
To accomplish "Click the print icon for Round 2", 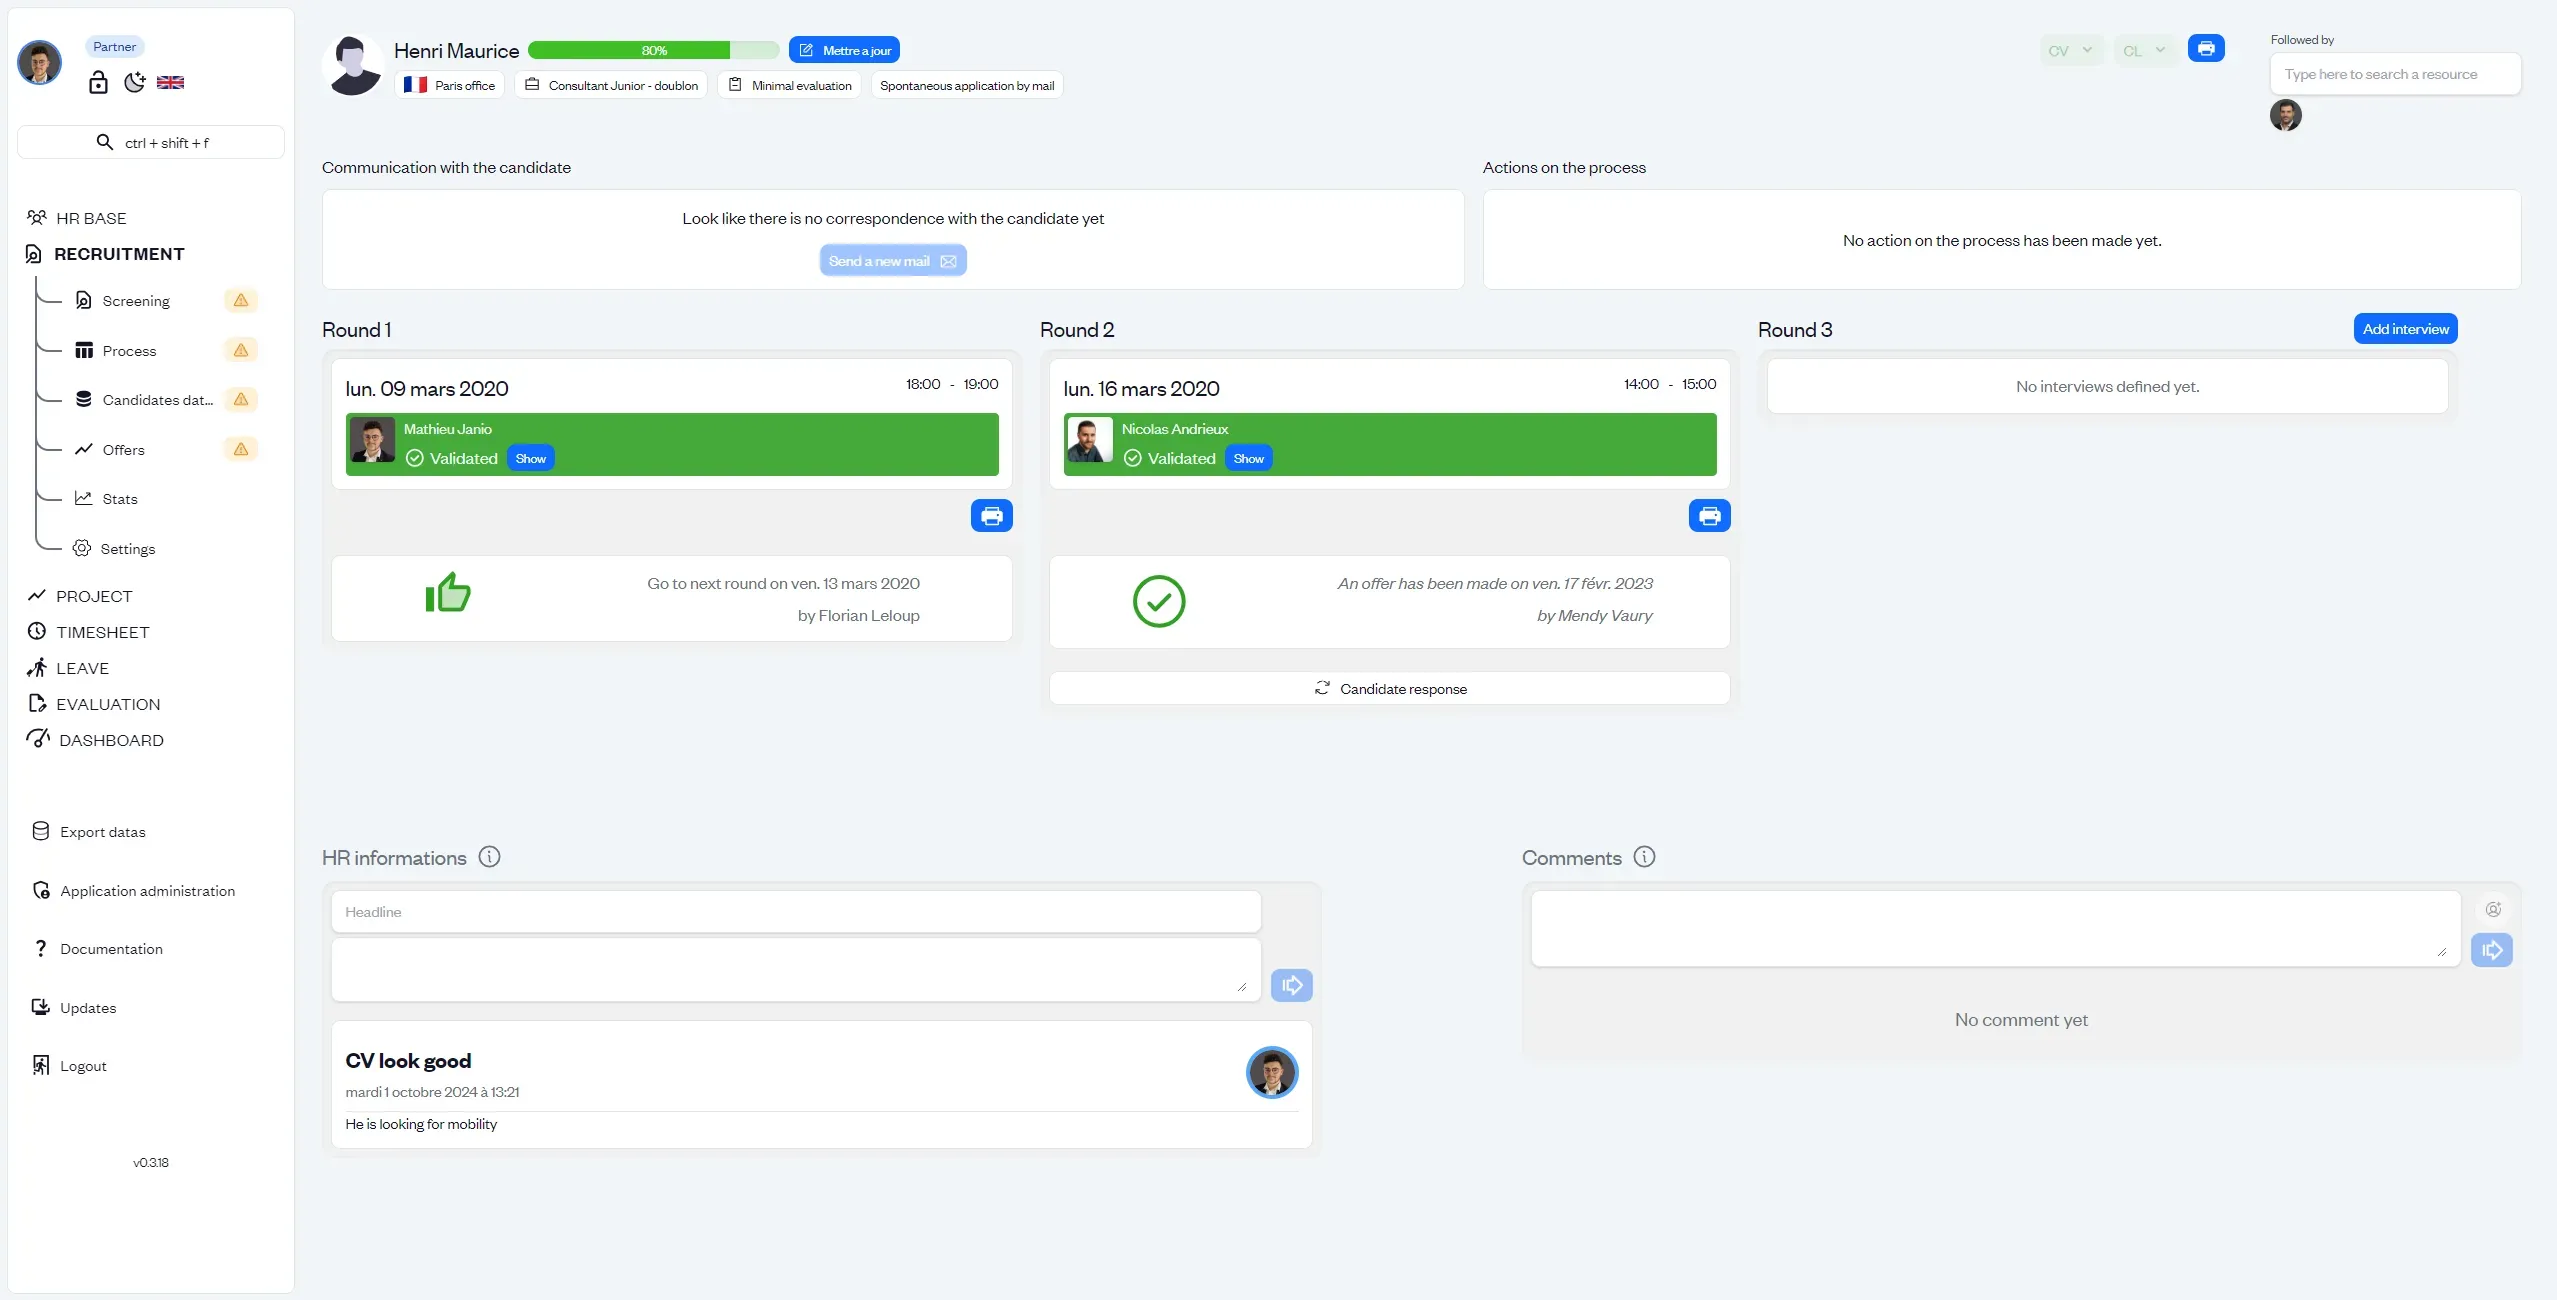I will (1710, 516).
